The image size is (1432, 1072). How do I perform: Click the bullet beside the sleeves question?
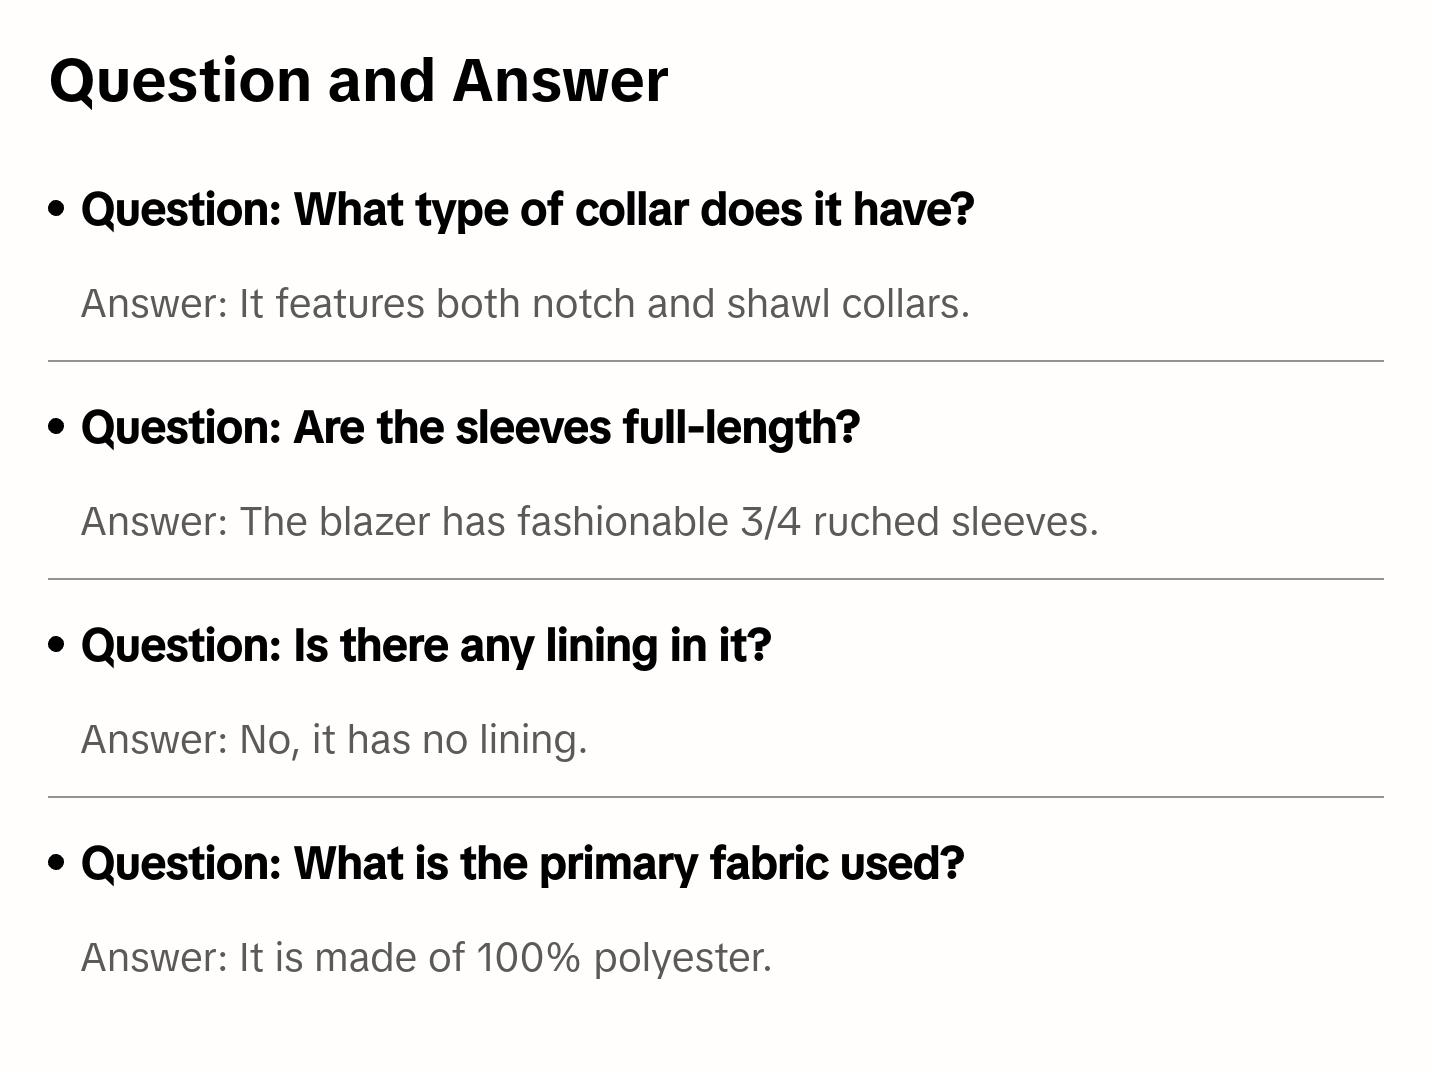tap(57, 427)
